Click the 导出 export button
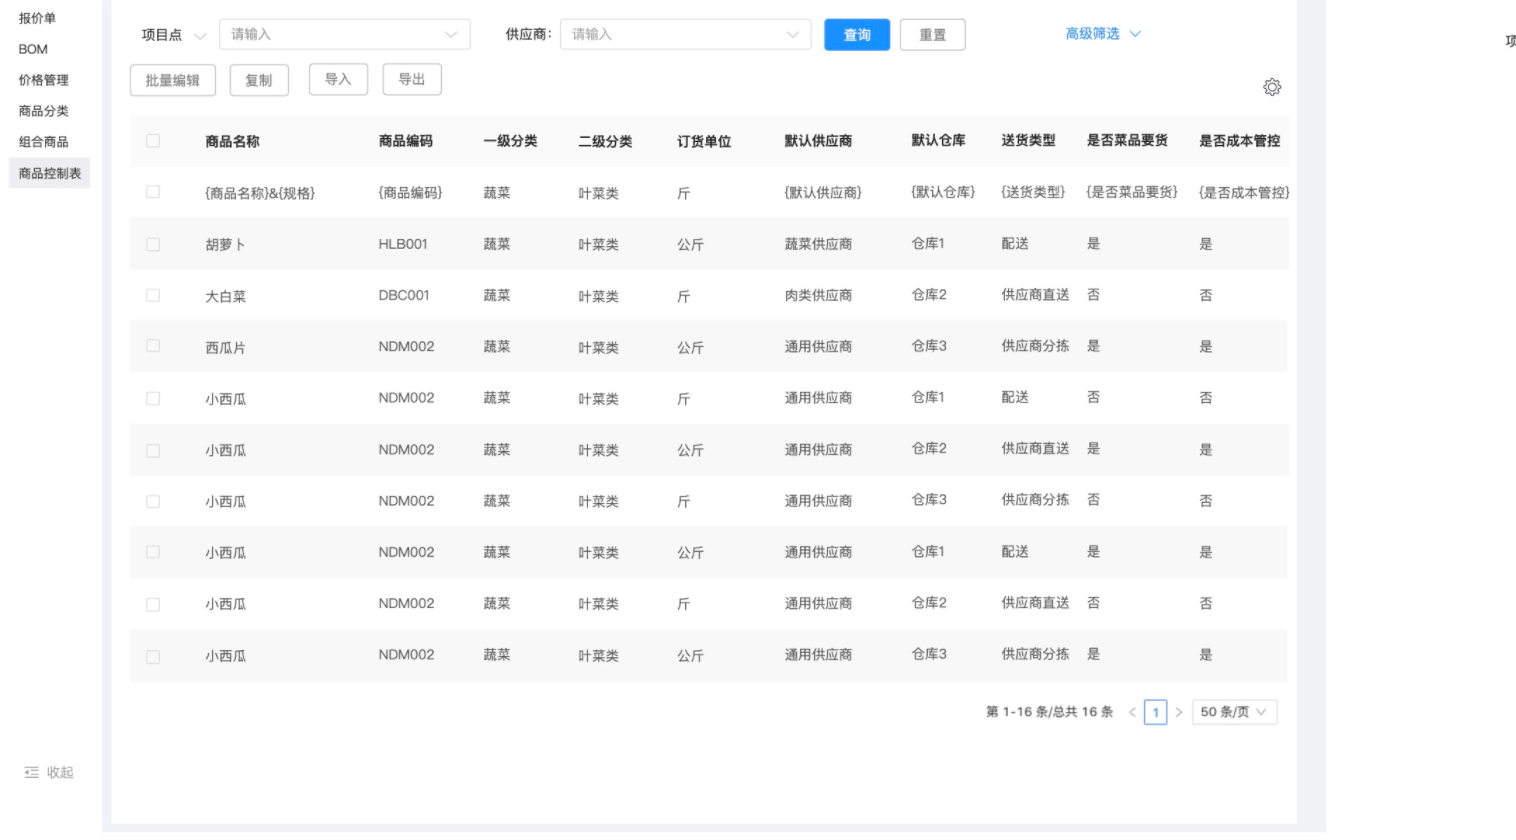The width and height of the screenshot is (1516, 840). pyautogui.click(x=412, y=79)
